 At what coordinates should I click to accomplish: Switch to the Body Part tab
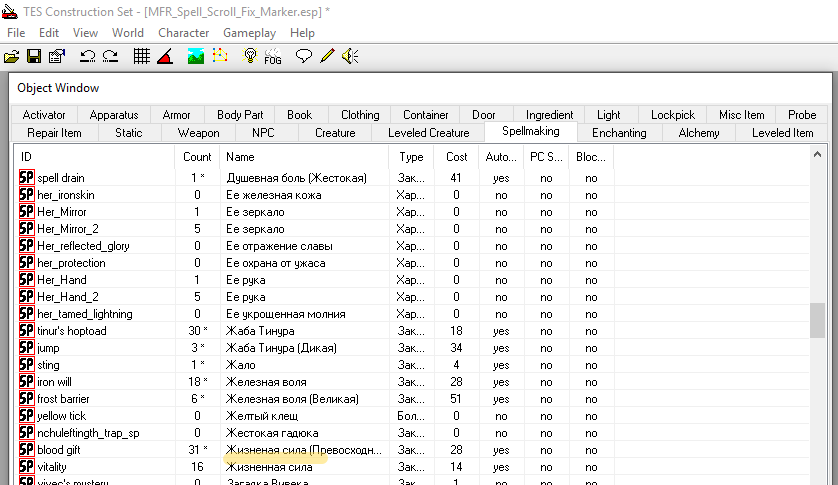click(240, 115)
